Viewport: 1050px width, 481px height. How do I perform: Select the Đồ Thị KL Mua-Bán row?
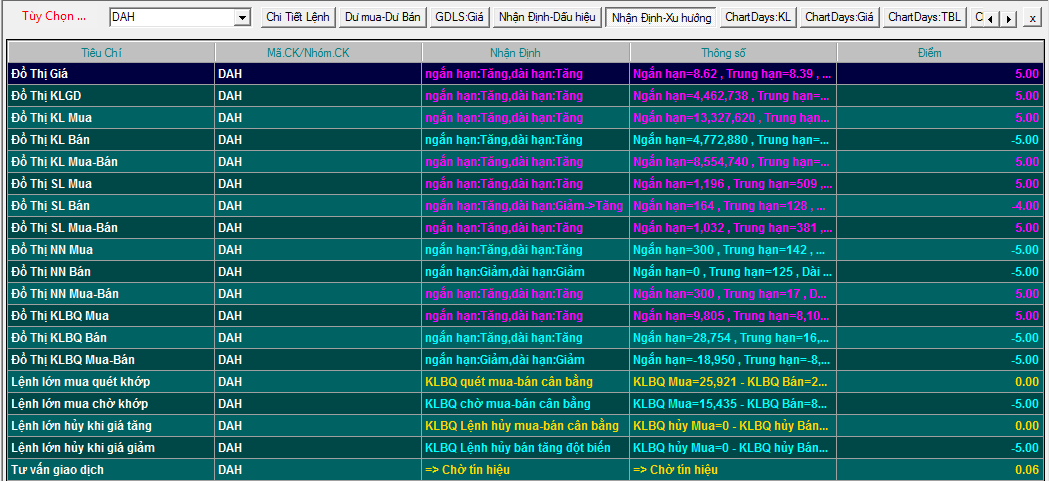click(x=526, y=161)
